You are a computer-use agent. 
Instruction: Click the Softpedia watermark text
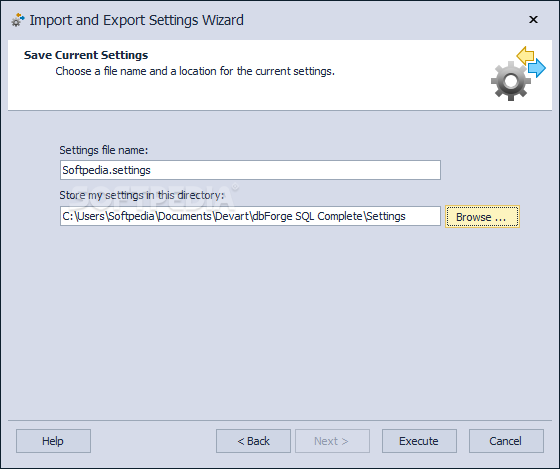click(153, 198)
